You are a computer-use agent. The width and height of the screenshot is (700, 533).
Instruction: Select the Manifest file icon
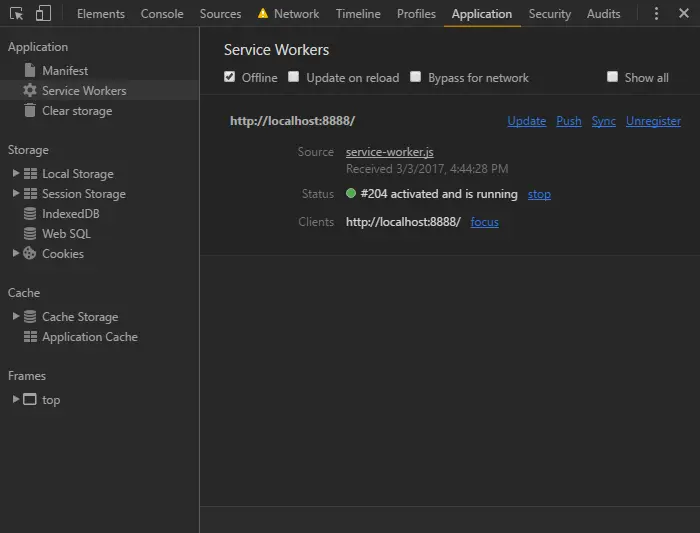(x=30, y=71)
